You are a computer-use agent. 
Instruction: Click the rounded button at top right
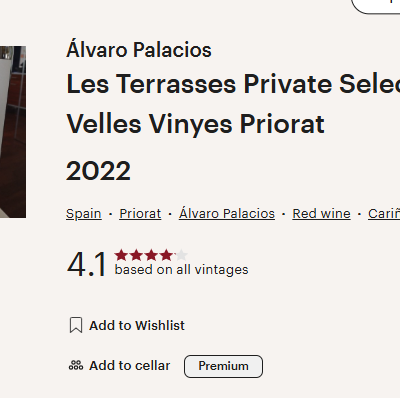click(376, 5)
